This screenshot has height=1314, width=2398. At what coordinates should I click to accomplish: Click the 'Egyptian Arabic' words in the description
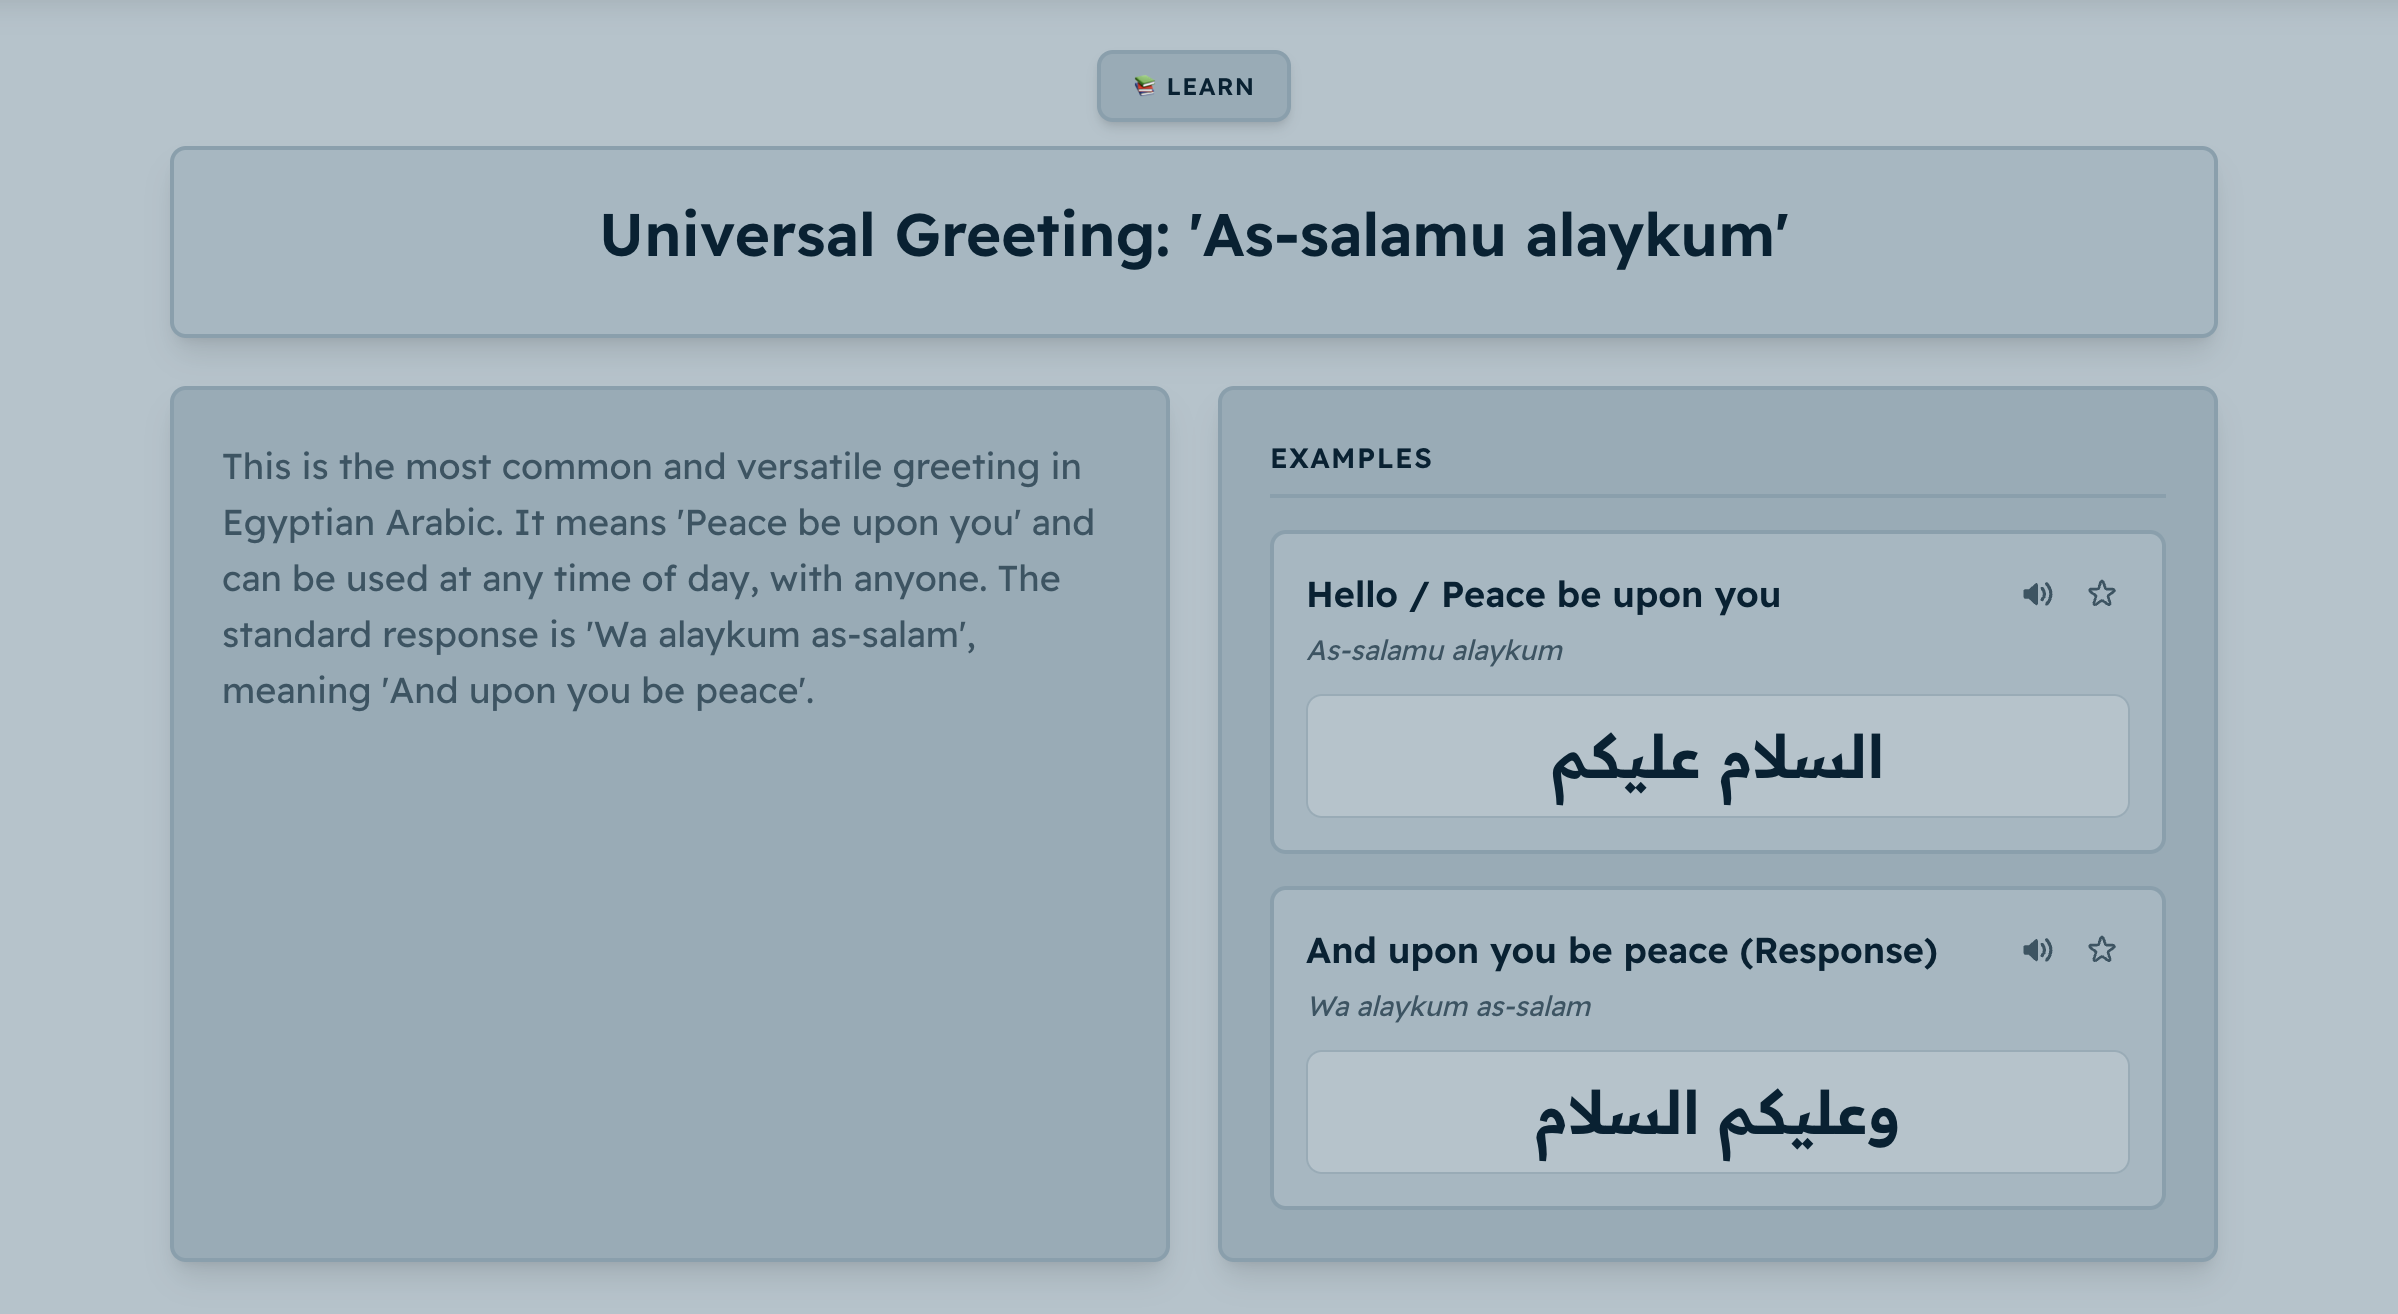pyautogui.click(x=361, y=523)
